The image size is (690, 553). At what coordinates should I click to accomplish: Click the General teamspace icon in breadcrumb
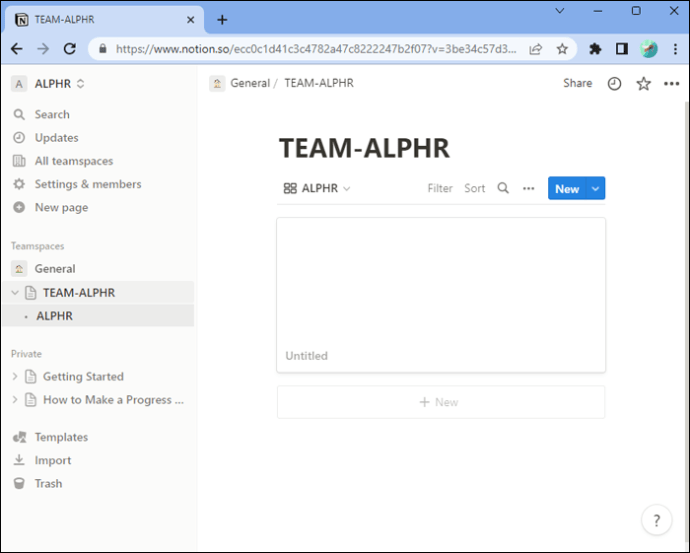217,83
